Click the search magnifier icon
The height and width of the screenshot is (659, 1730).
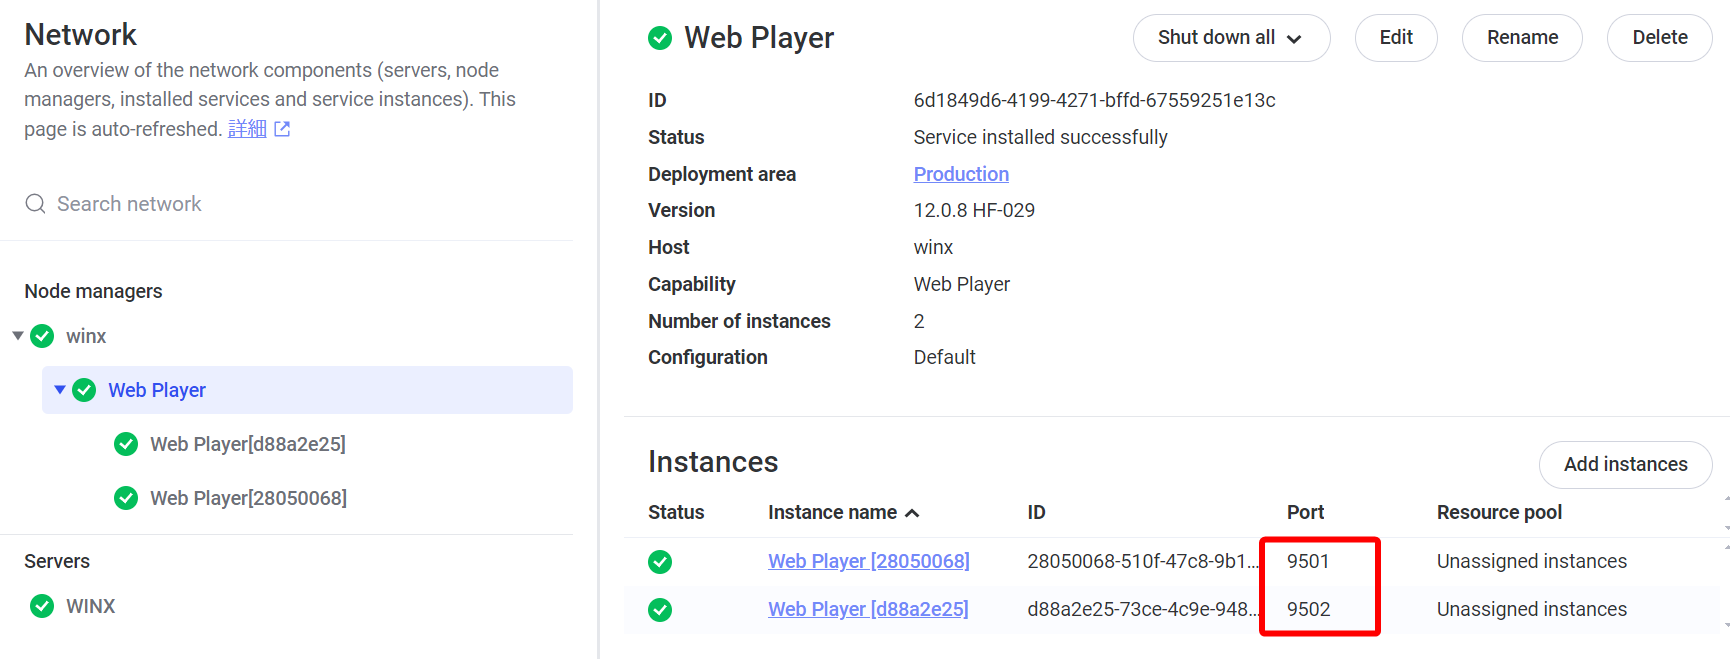point(35,204)
